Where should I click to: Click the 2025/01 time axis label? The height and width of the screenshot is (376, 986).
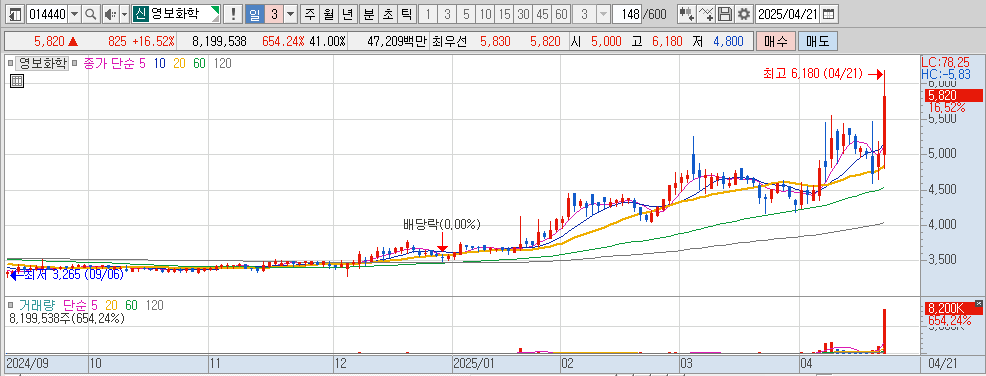click(475, 363)
